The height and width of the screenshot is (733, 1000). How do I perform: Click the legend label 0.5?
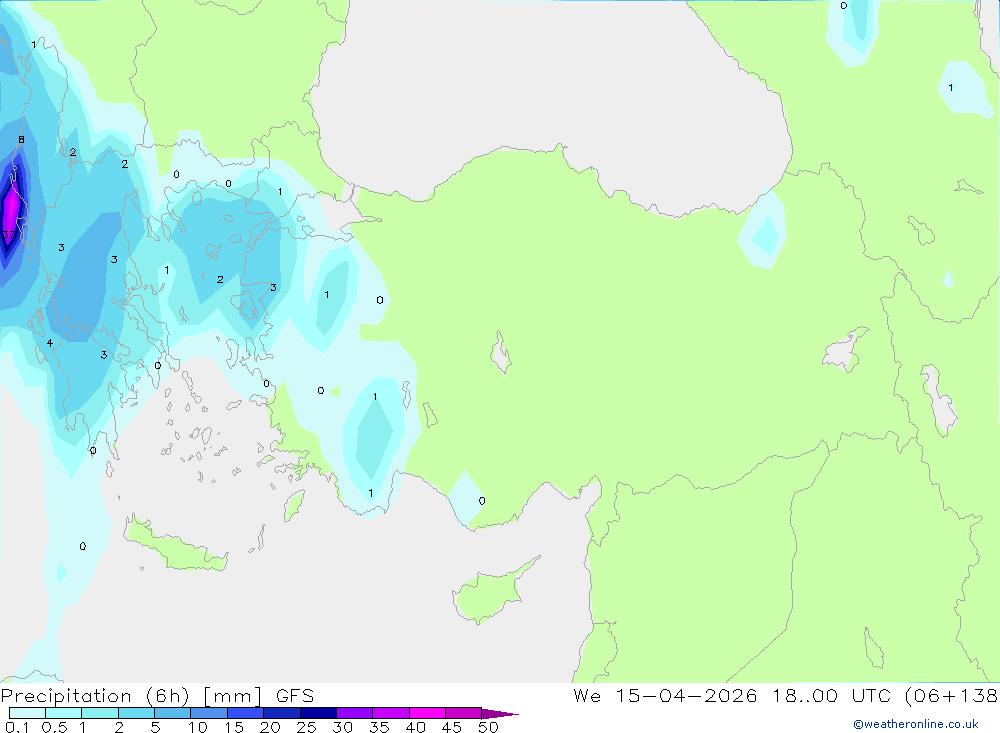(x=54, y=727)
